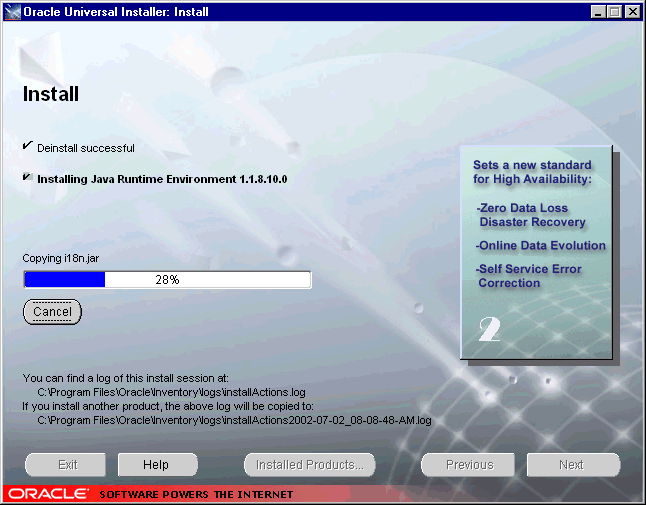Image resolution: width=646 pixels, height=505 pixels.
Task: Click the 28% install progress bar
Action: (167, 280)
